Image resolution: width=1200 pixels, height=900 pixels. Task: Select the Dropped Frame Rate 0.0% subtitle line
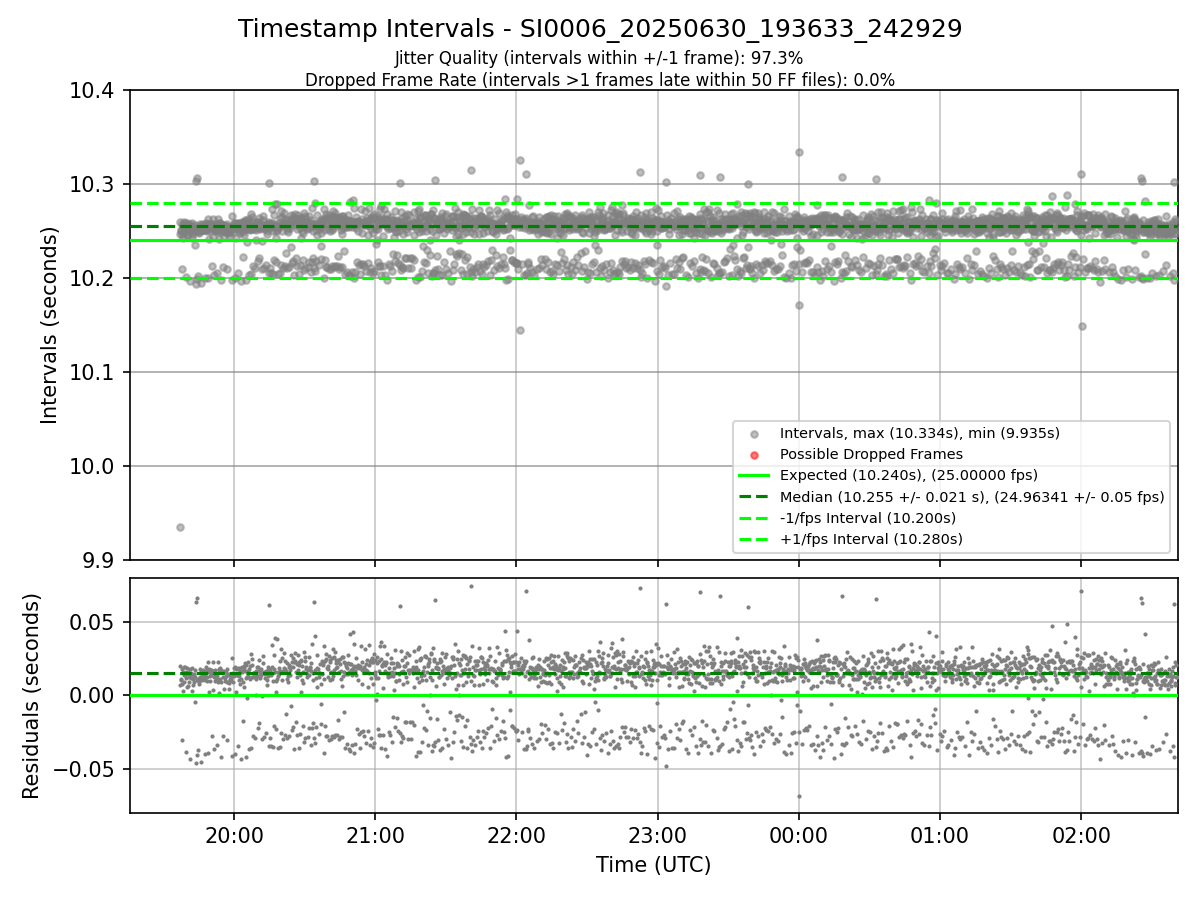point(600,80)
